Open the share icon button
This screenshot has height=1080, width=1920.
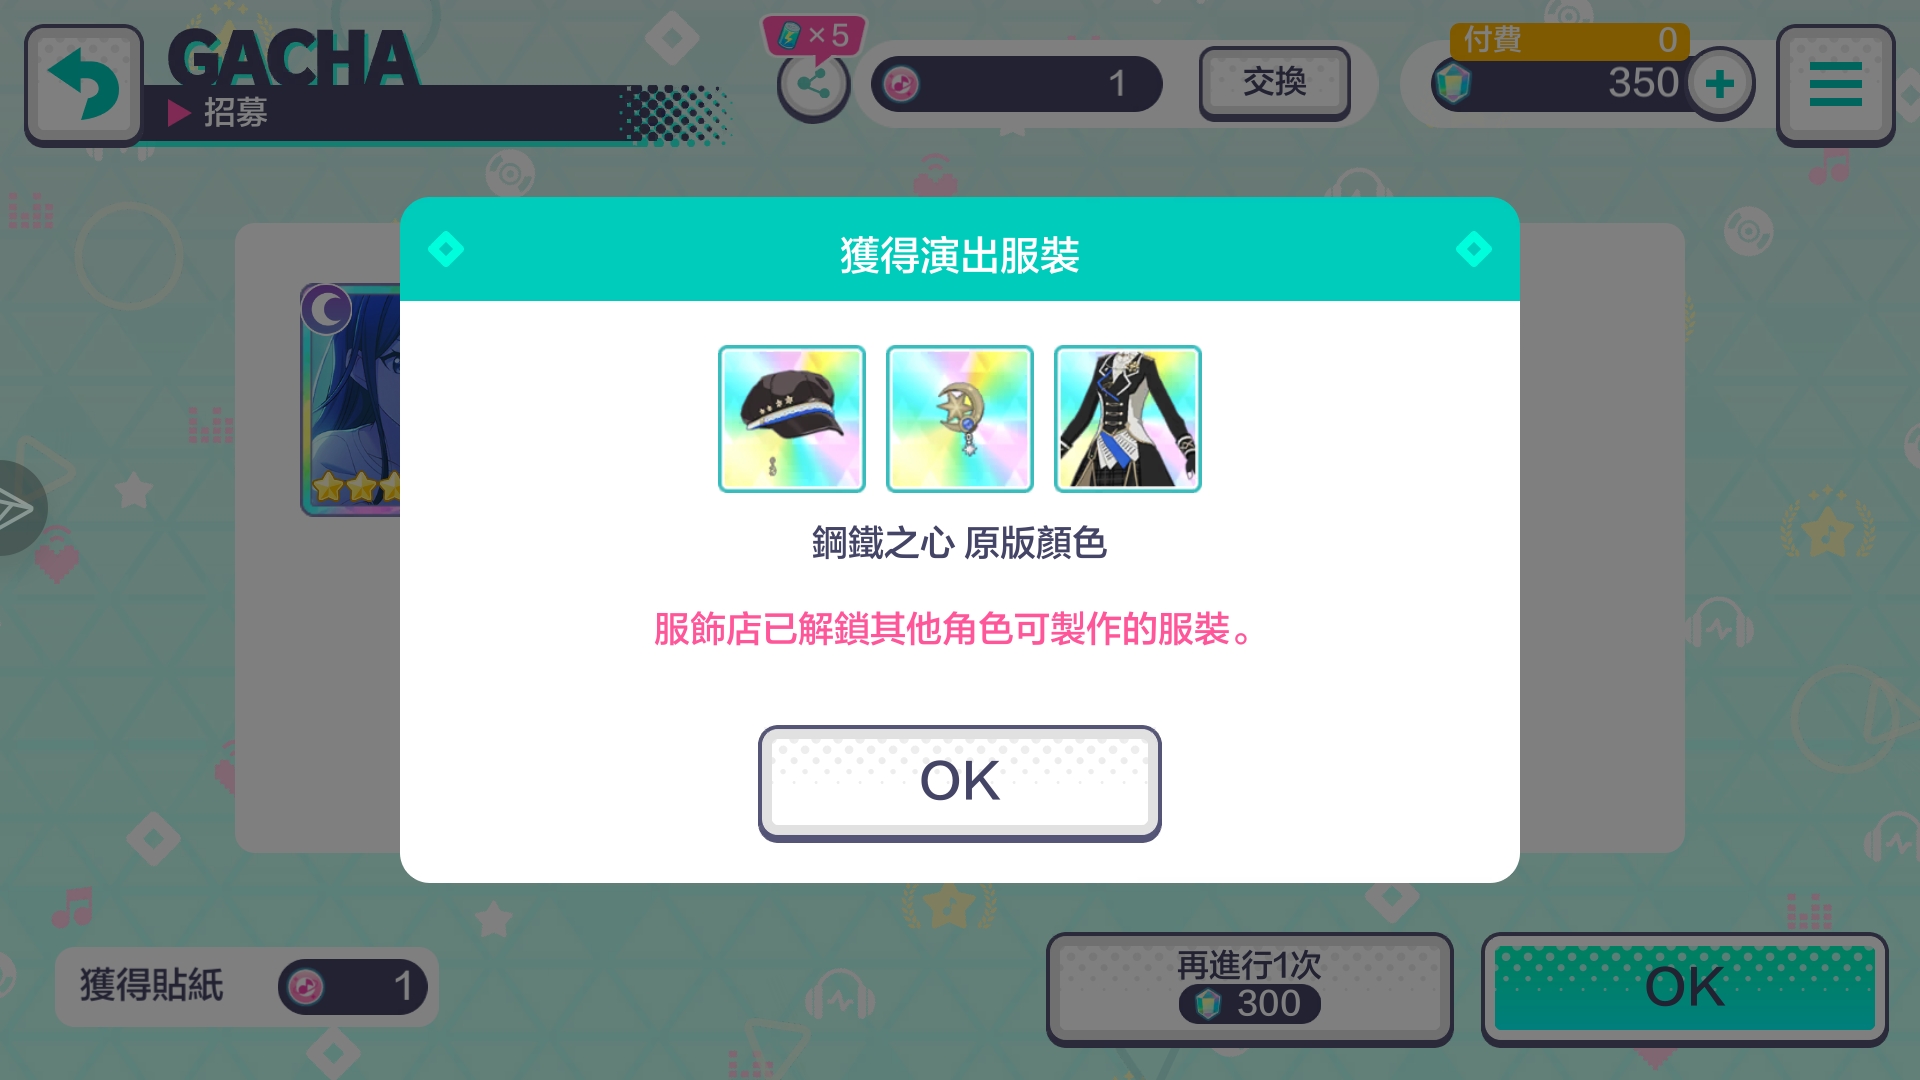click(x=813, y=84)
